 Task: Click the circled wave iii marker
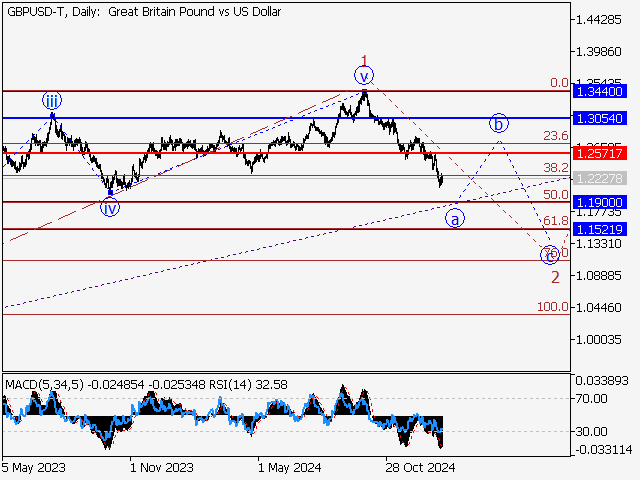[51, 100]
